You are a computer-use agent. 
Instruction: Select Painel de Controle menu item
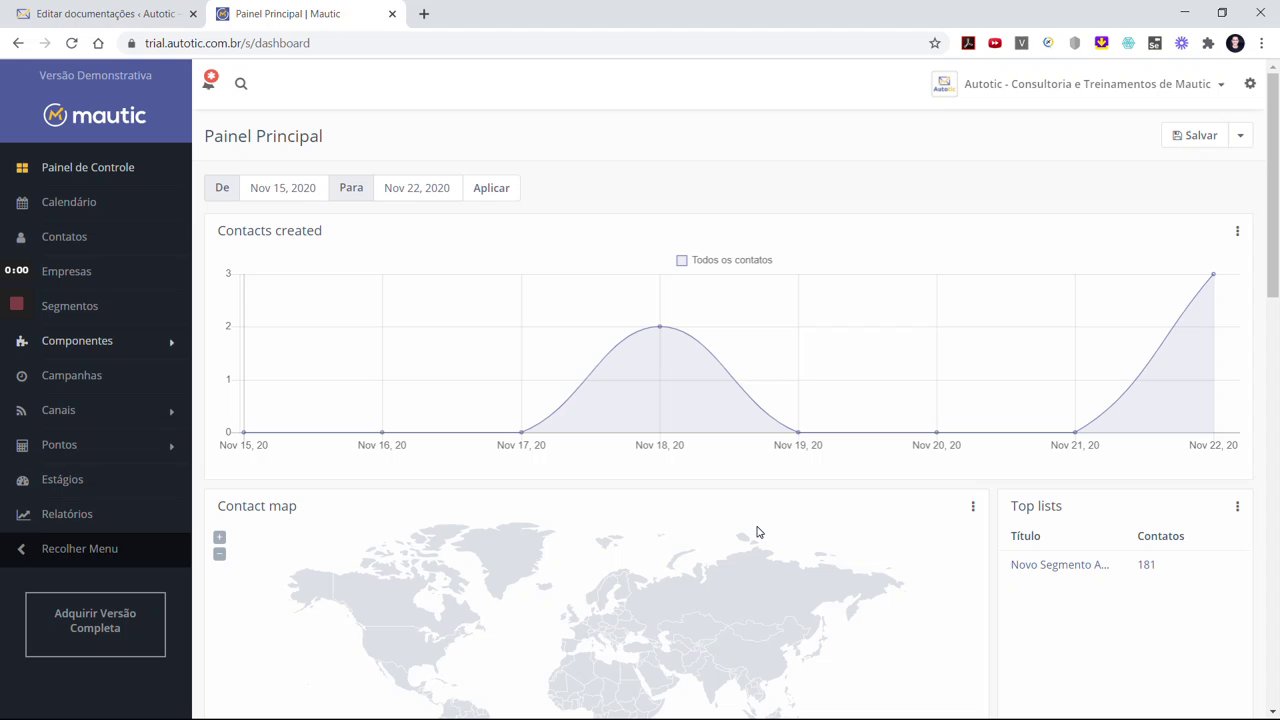[87, 167]
